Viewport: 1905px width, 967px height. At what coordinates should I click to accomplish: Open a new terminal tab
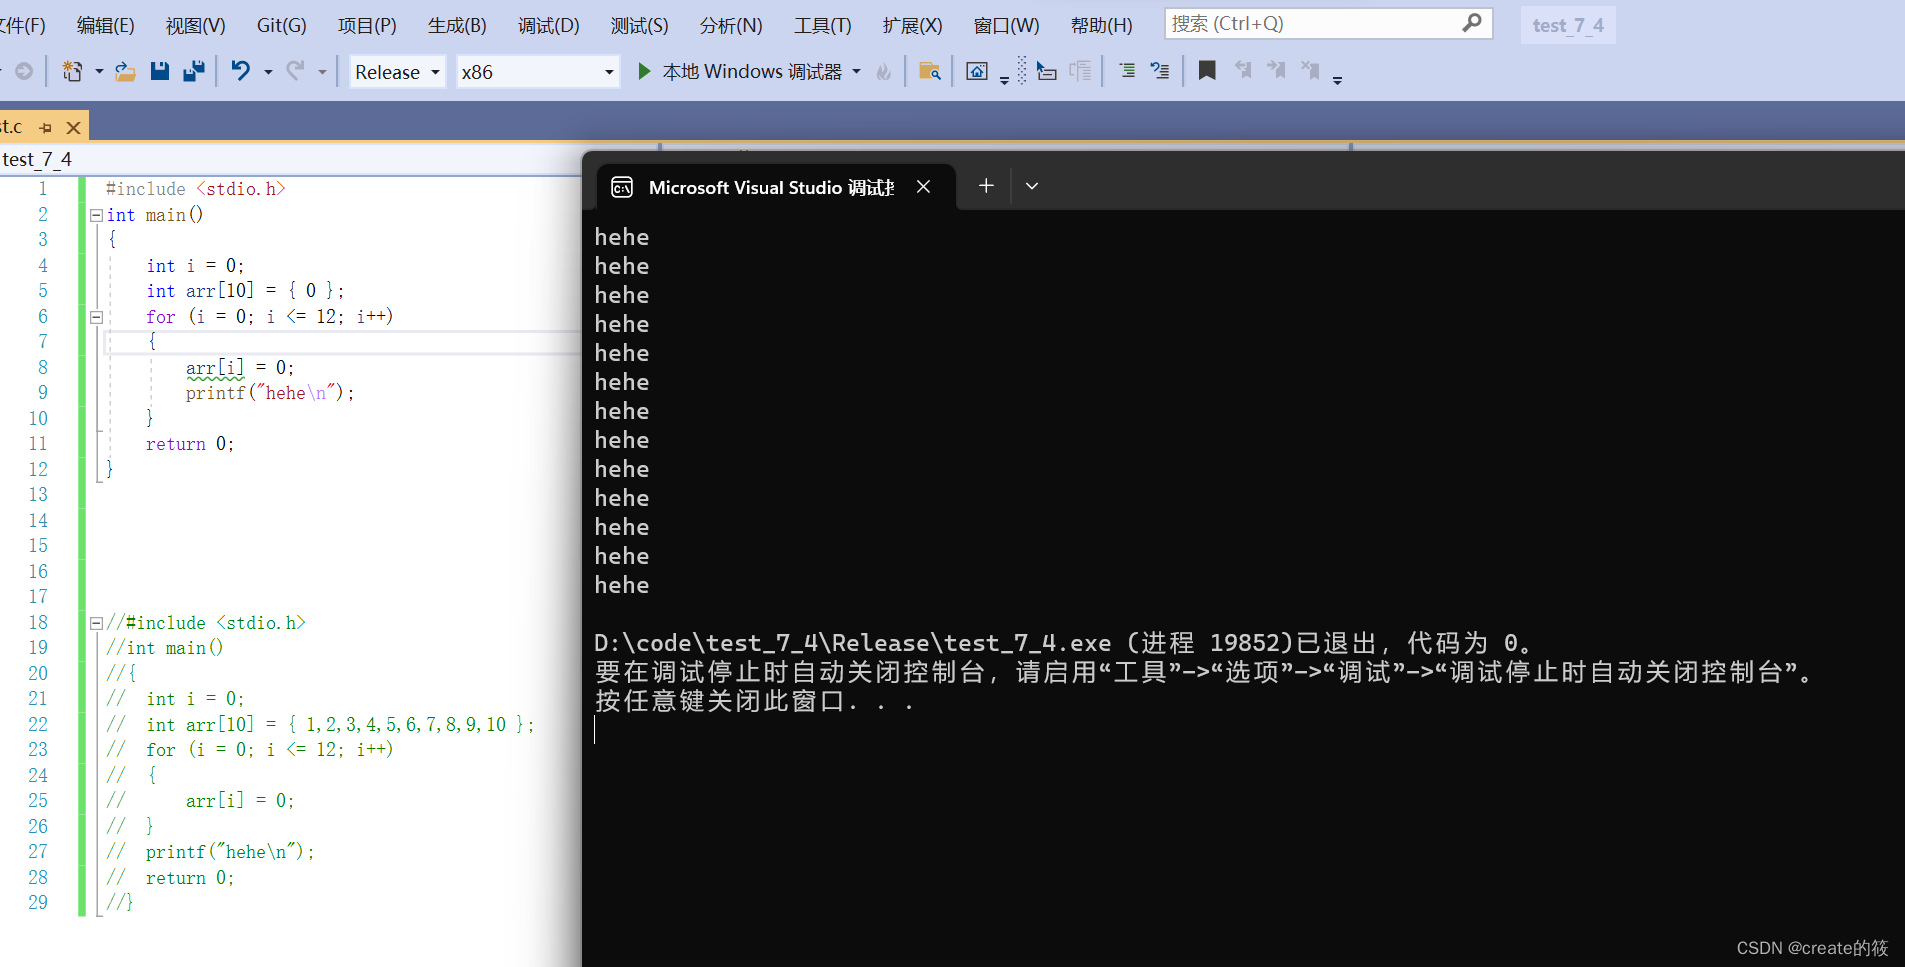(986, 186)
